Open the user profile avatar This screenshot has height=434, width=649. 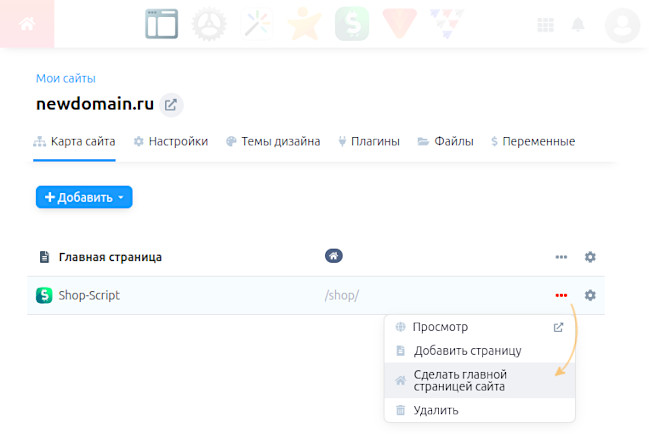pos(622,25)
